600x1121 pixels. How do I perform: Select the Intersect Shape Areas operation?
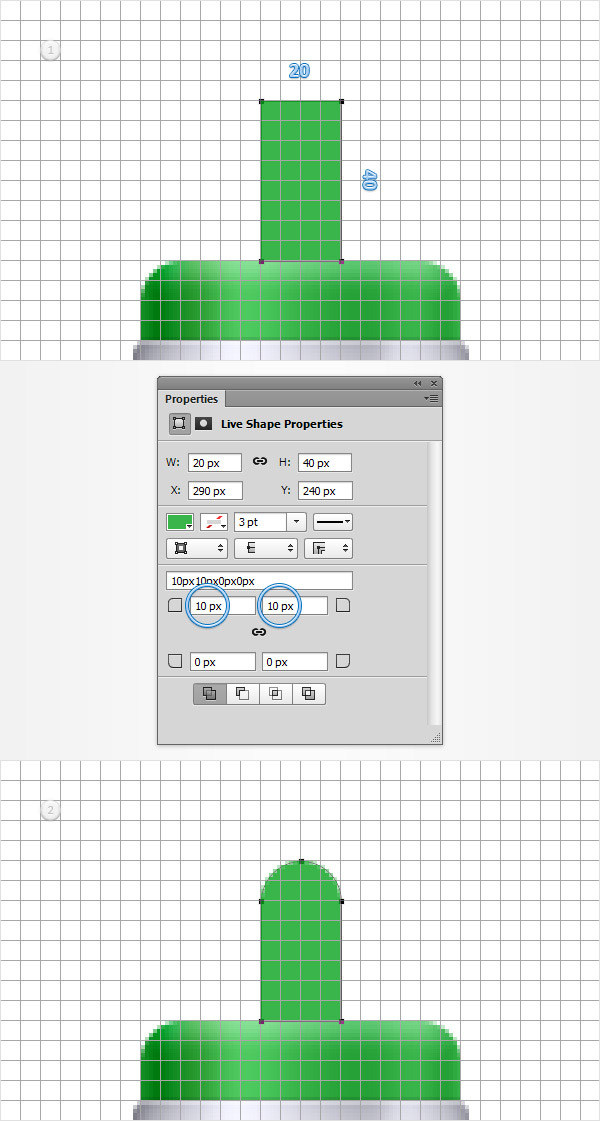[275, 693]
